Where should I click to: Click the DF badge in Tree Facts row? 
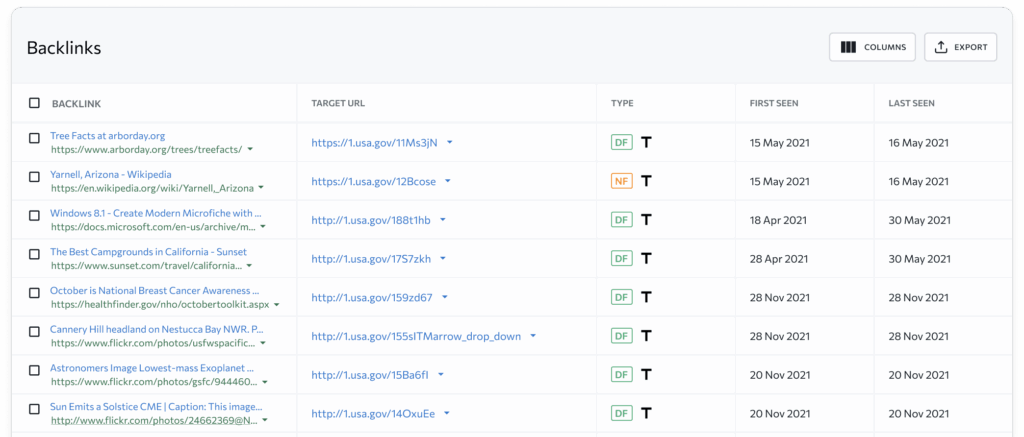(x=622, y=142)
